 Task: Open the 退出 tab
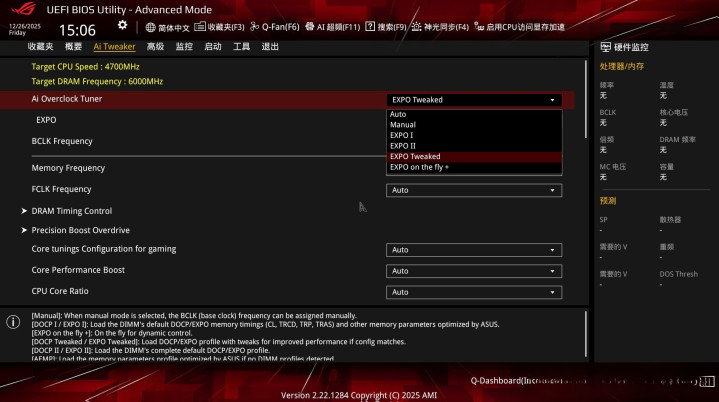270,46
